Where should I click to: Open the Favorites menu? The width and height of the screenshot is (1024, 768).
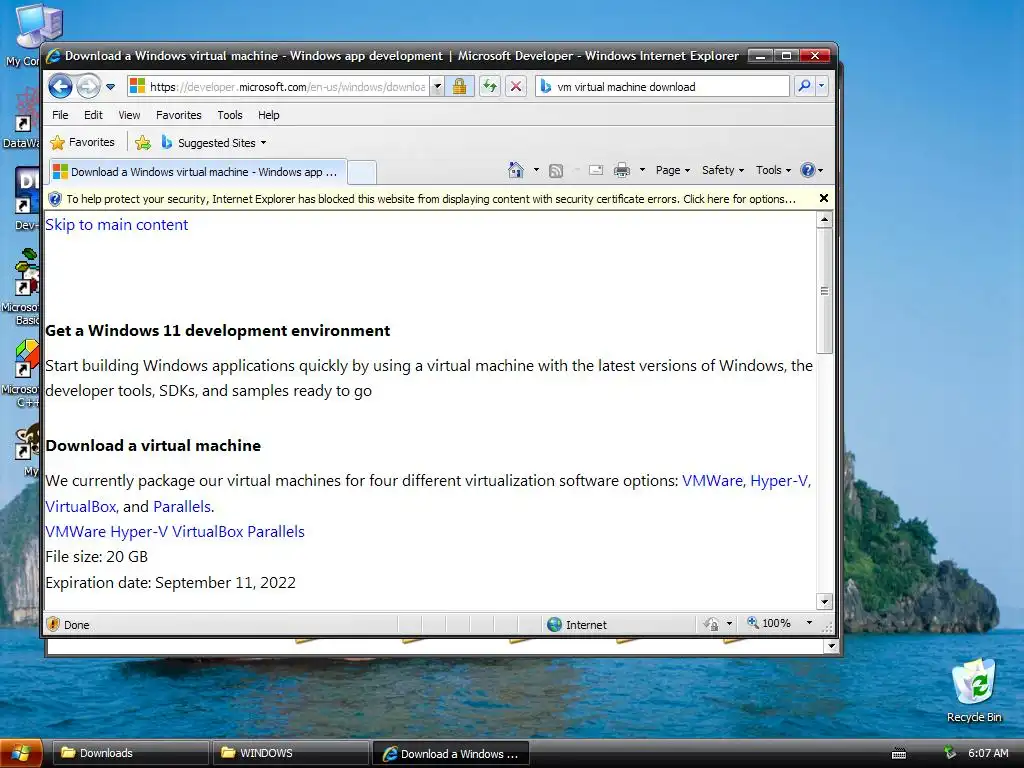pyautogui.click(x=178, y=115)
